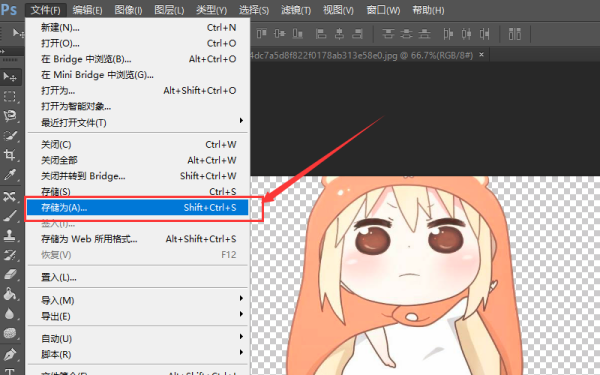Screen dimensions: 600x375
Task: Select the Lasso tool
Action: [10, 116]
